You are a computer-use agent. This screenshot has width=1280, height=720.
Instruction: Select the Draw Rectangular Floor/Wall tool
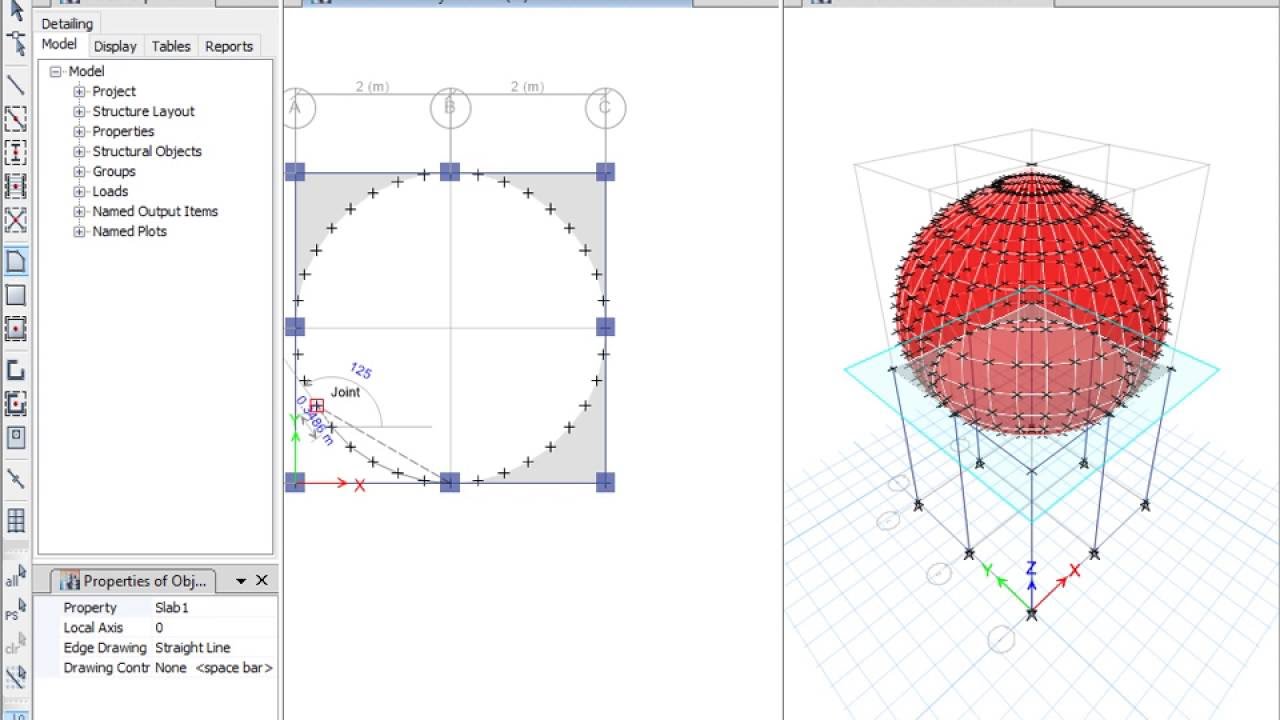(x=16, y=295)
